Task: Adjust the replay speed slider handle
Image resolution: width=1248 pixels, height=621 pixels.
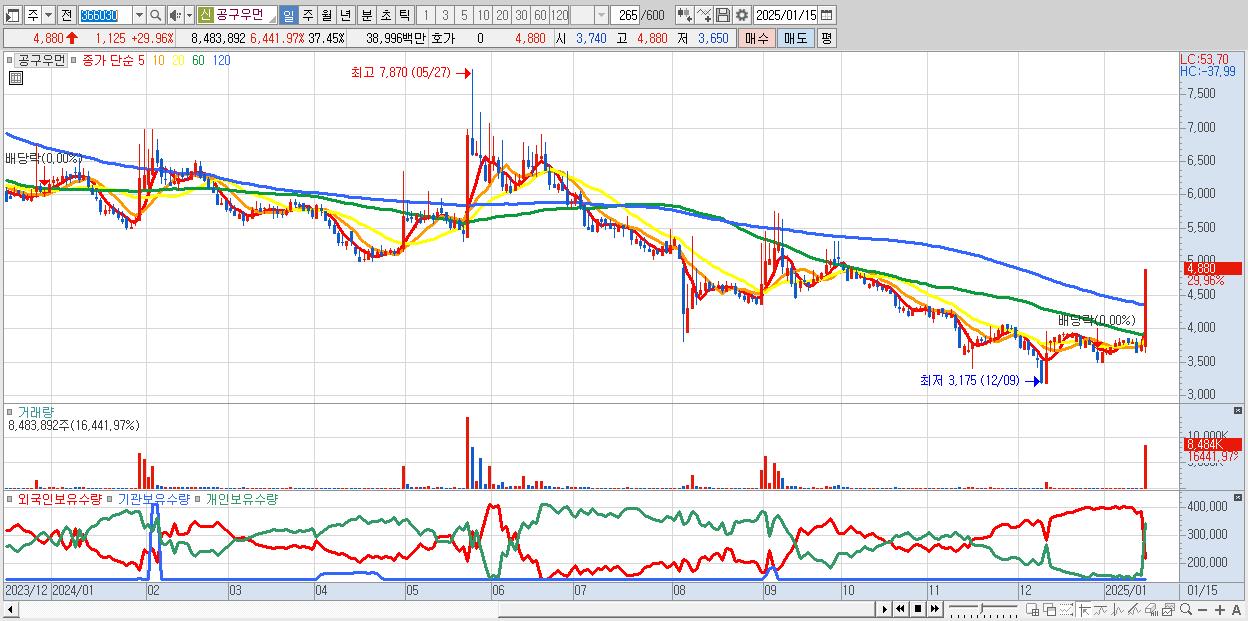Action: tap(981, 608)
